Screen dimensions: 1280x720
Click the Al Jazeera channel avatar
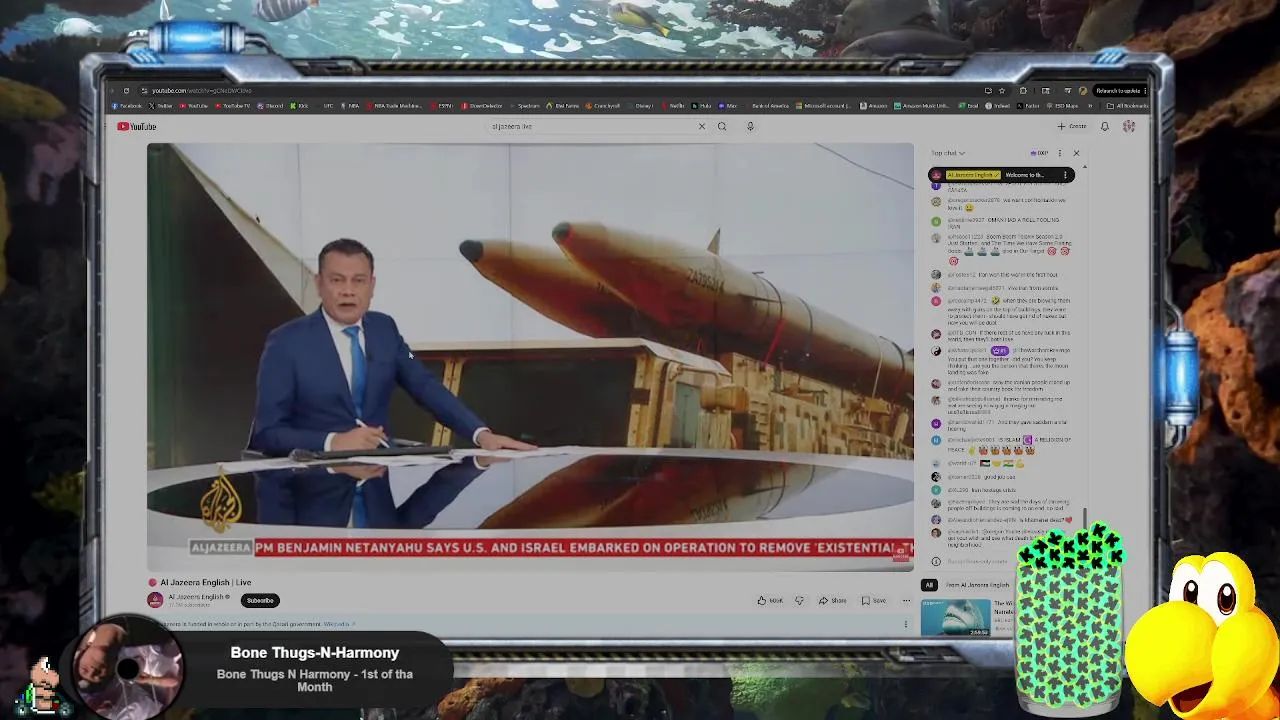tap(155, 600)
